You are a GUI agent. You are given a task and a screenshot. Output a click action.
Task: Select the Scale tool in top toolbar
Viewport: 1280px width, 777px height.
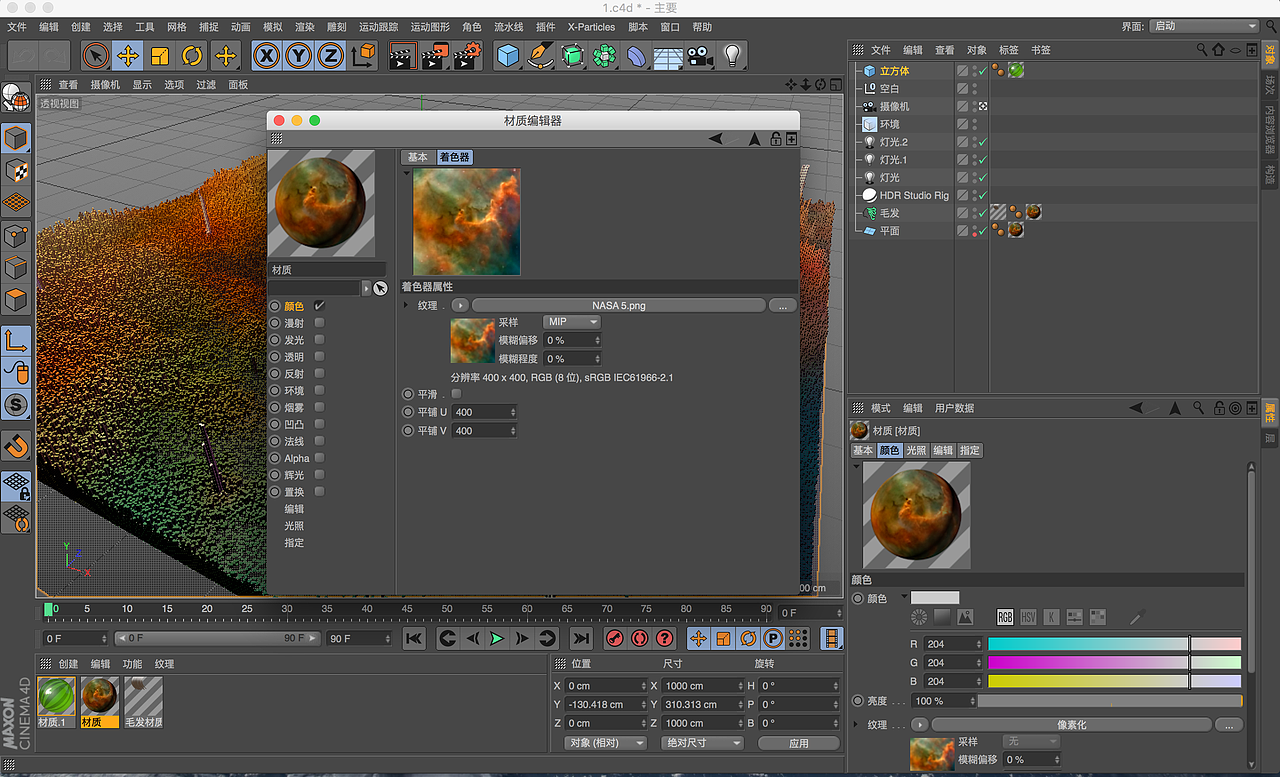[x=160, y=56]
